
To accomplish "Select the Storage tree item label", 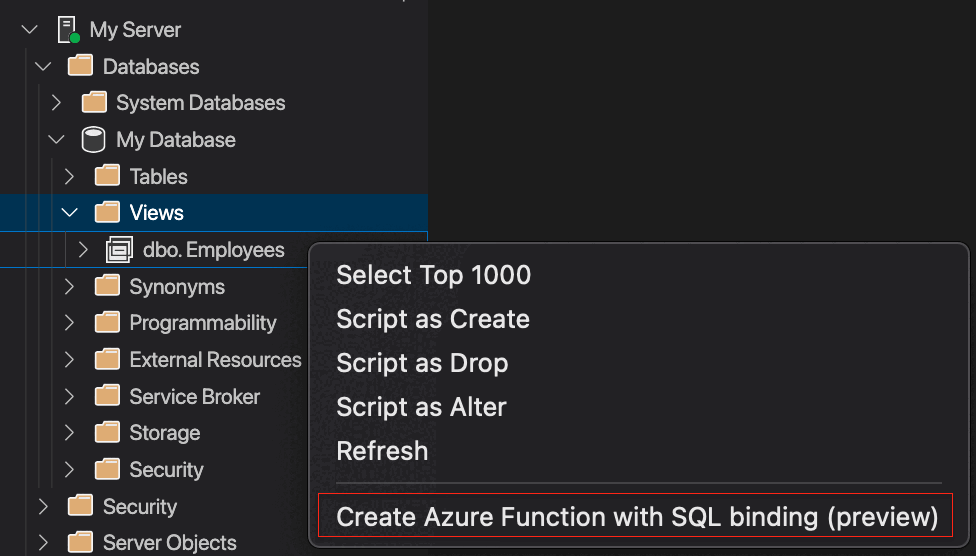I will 165,433.
